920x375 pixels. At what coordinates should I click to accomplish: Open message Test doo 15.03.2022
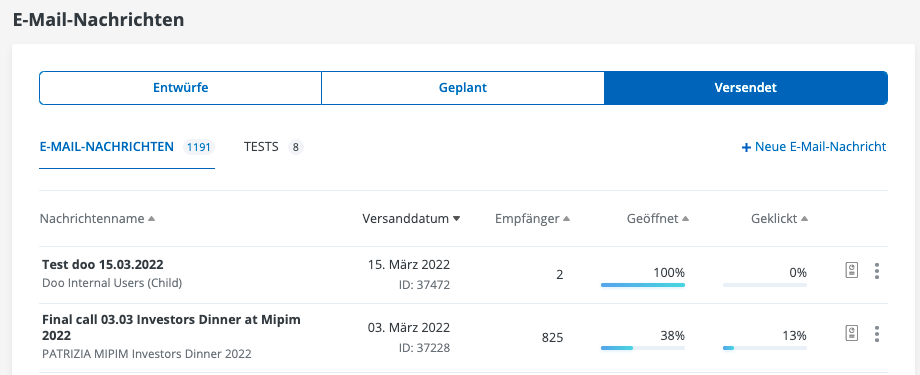pos(103,264)
